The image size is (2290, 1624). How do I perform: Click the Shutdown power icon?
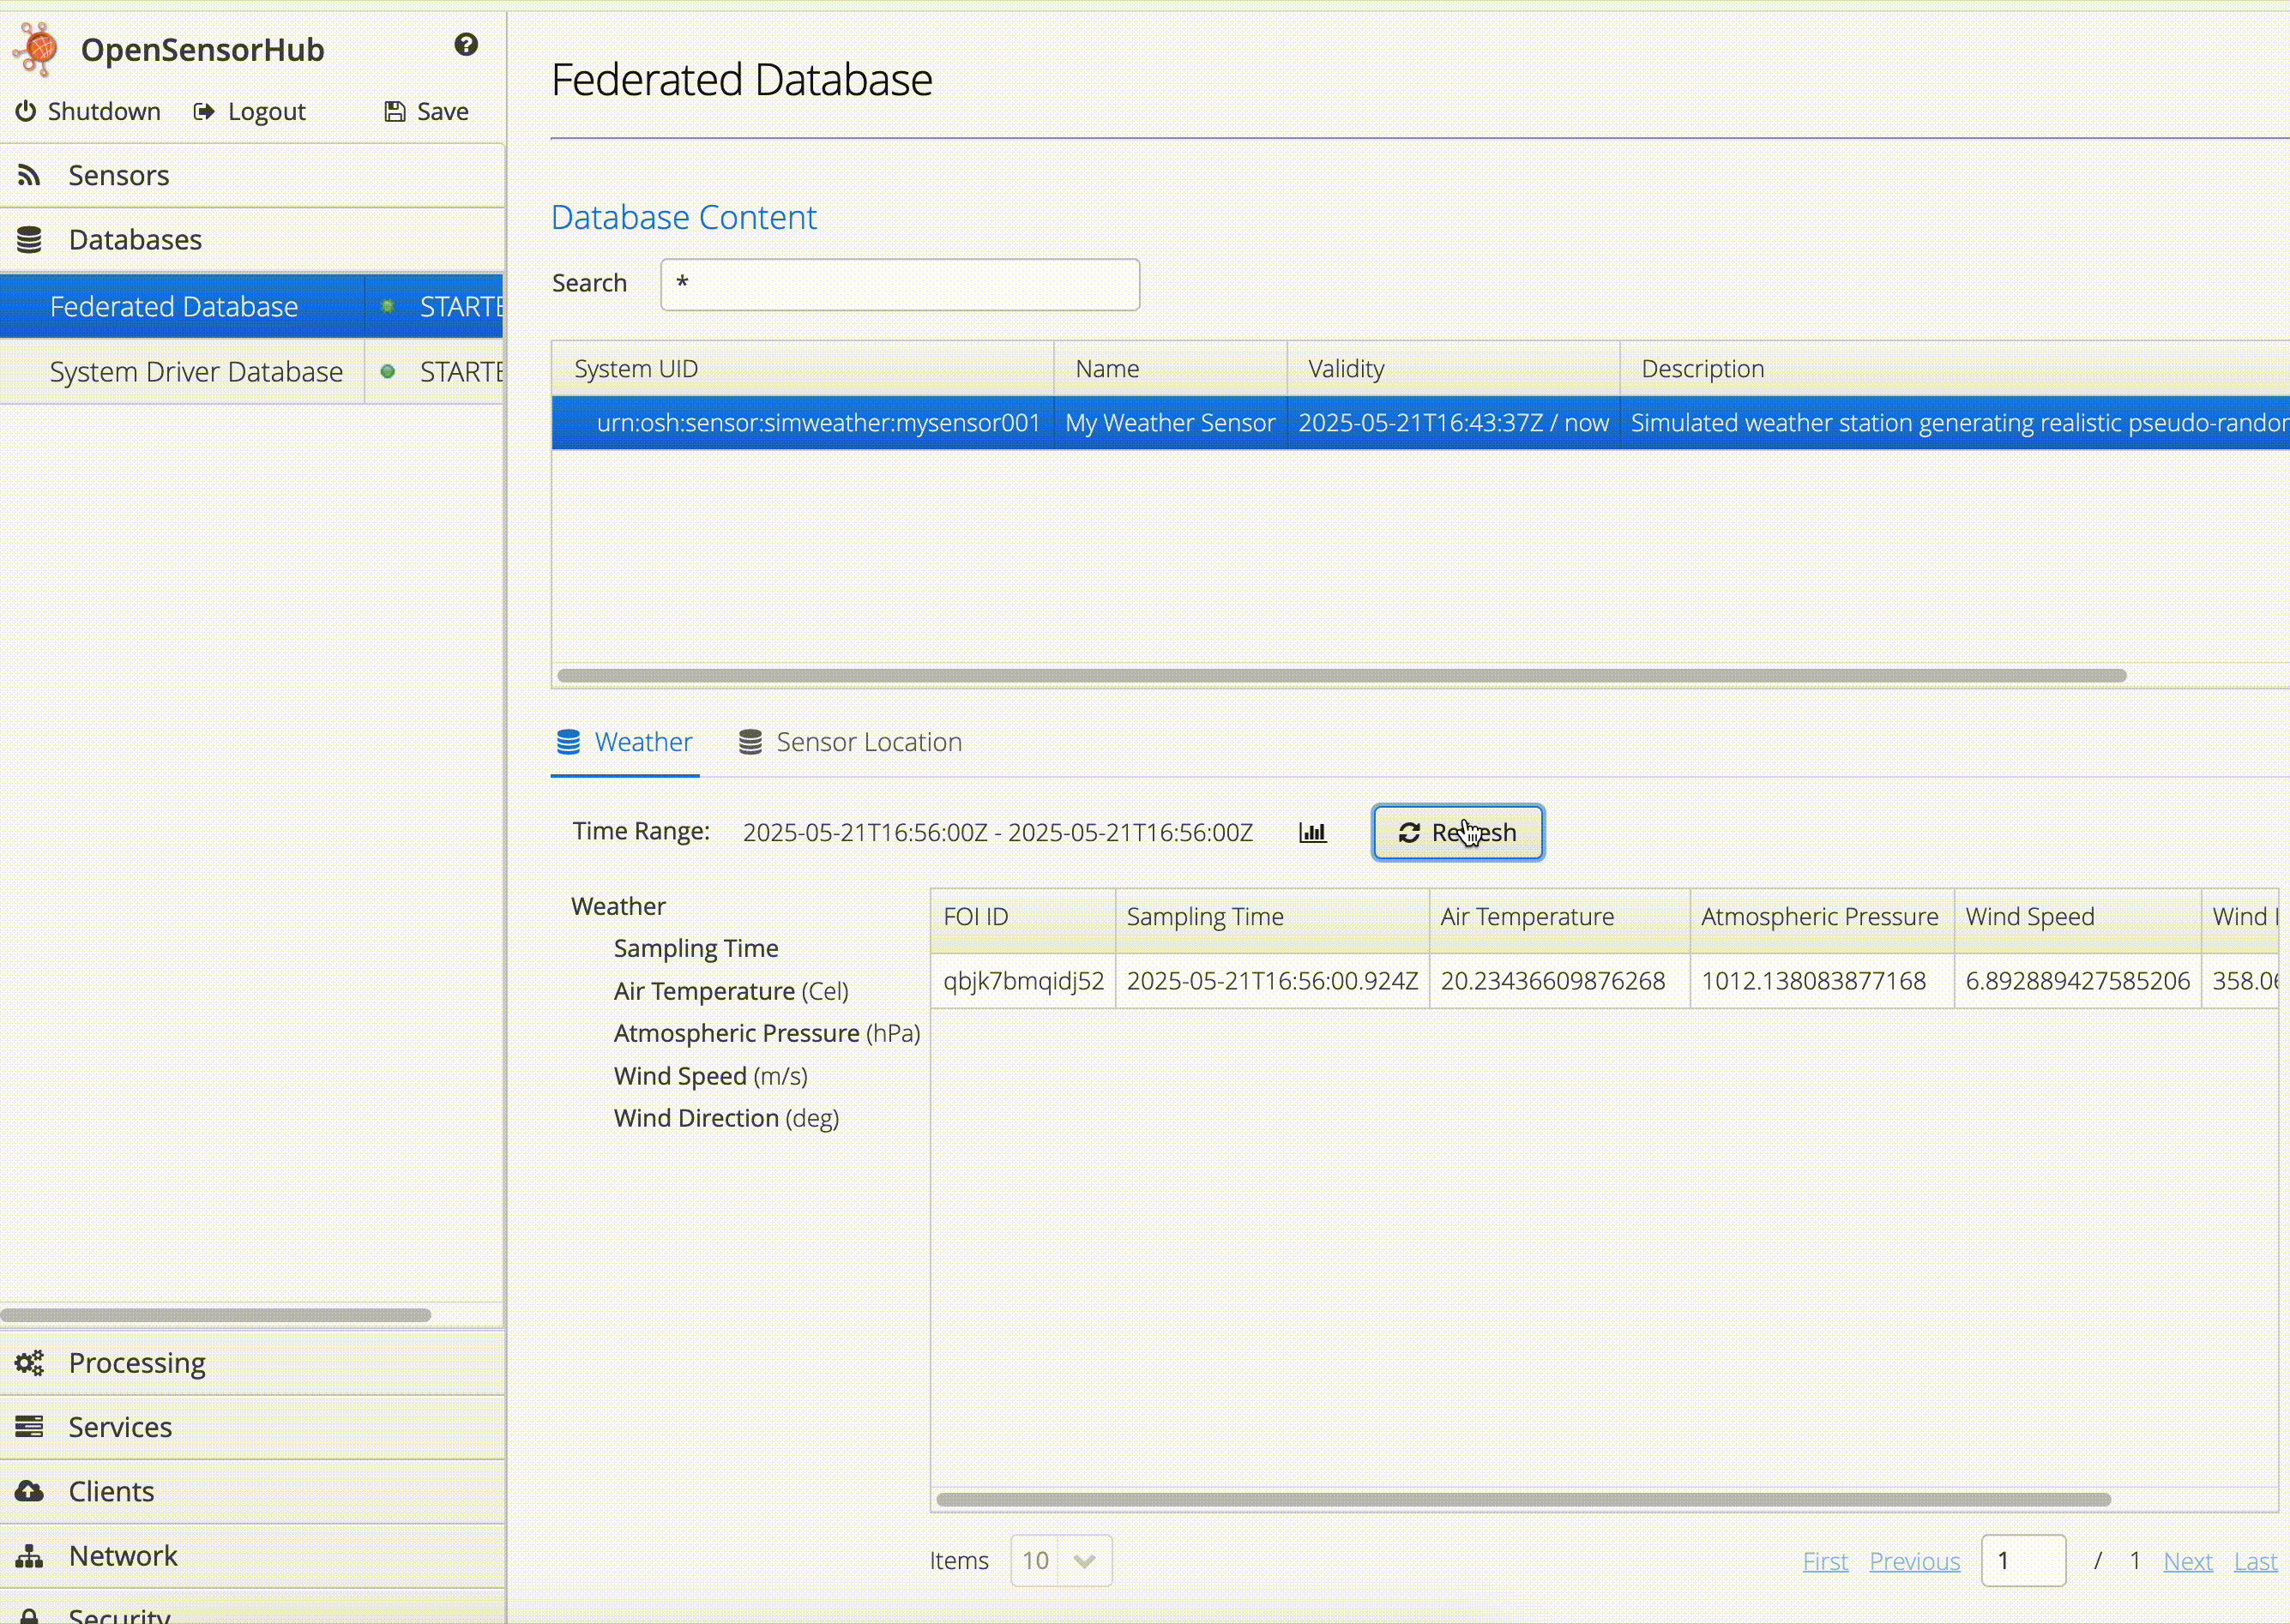pos(26,111)
